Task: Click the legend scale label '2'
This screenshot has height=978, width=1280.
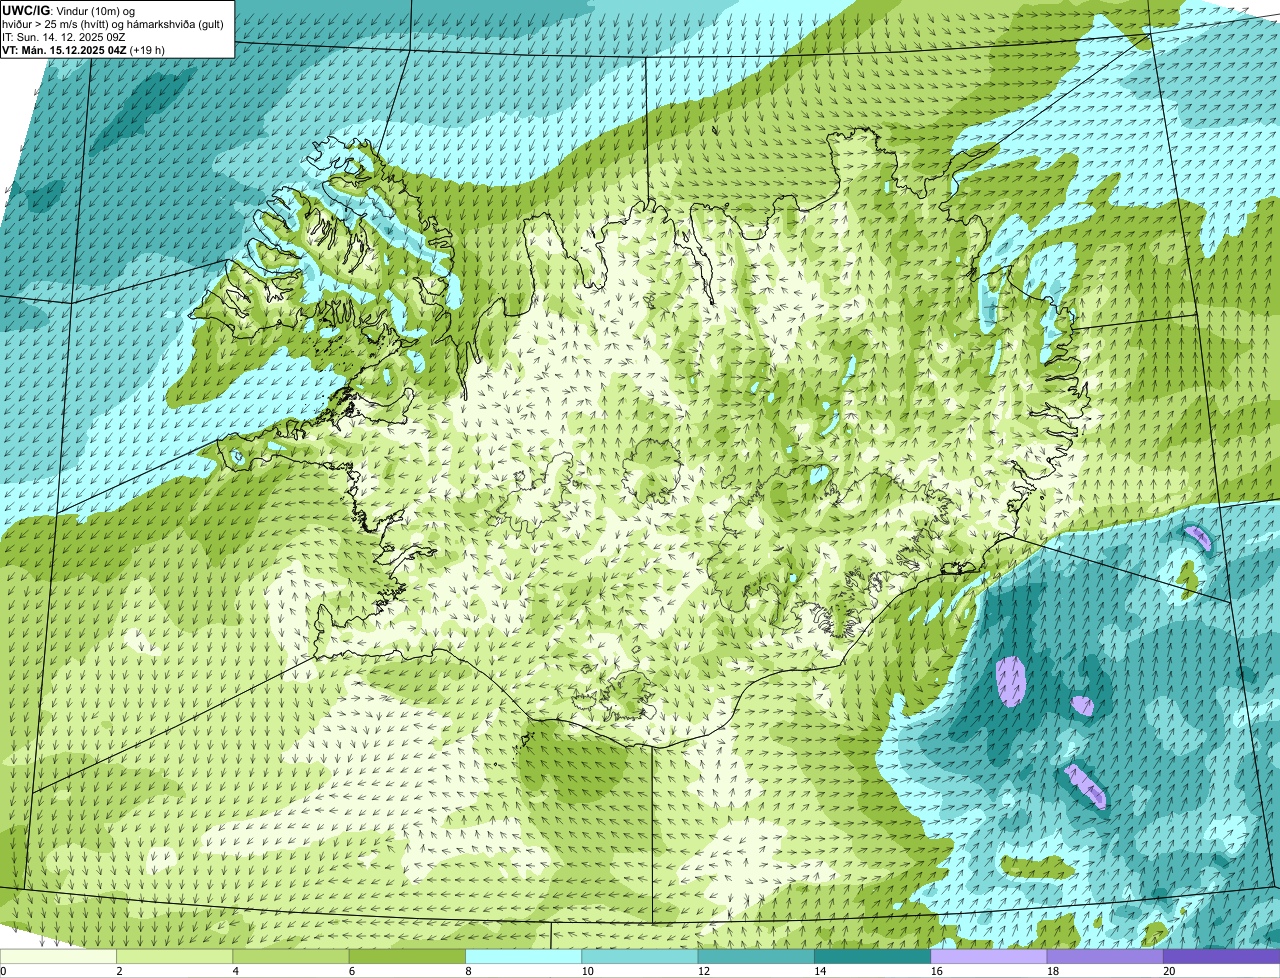Action: [118, 971]
